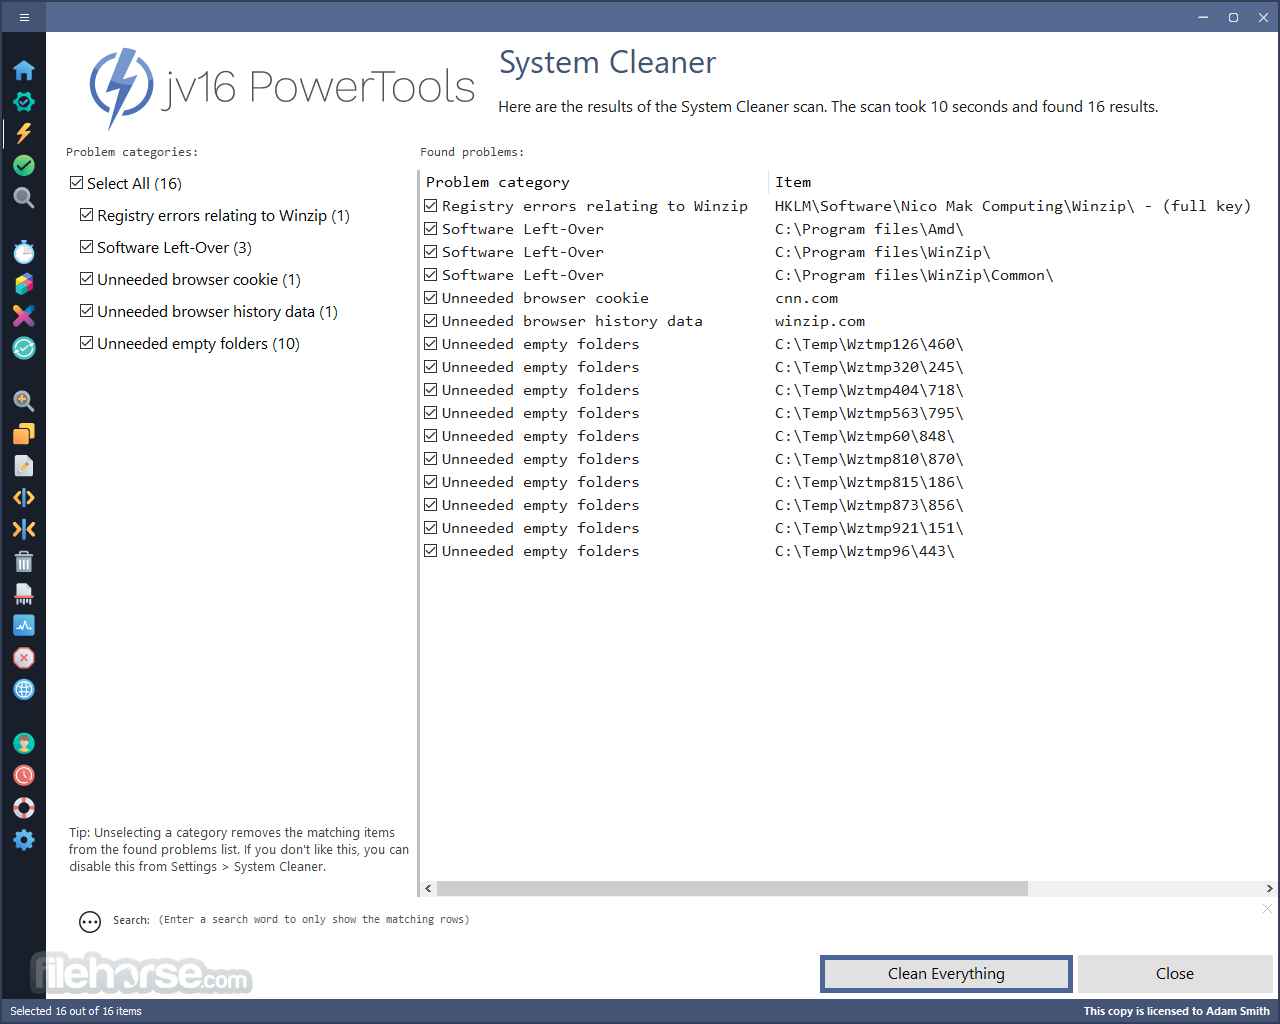
Task: Click the red octagon X sidebar icon
Action: (x=24, y=658)
